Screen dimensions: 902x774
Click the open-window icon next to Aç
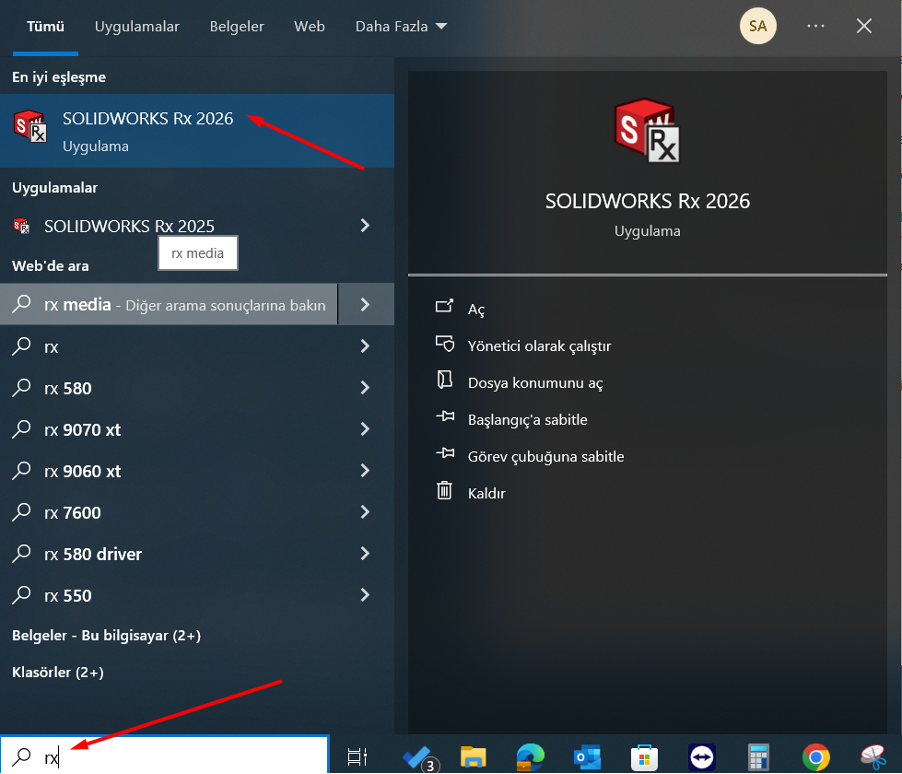click(x=444, y=306)
